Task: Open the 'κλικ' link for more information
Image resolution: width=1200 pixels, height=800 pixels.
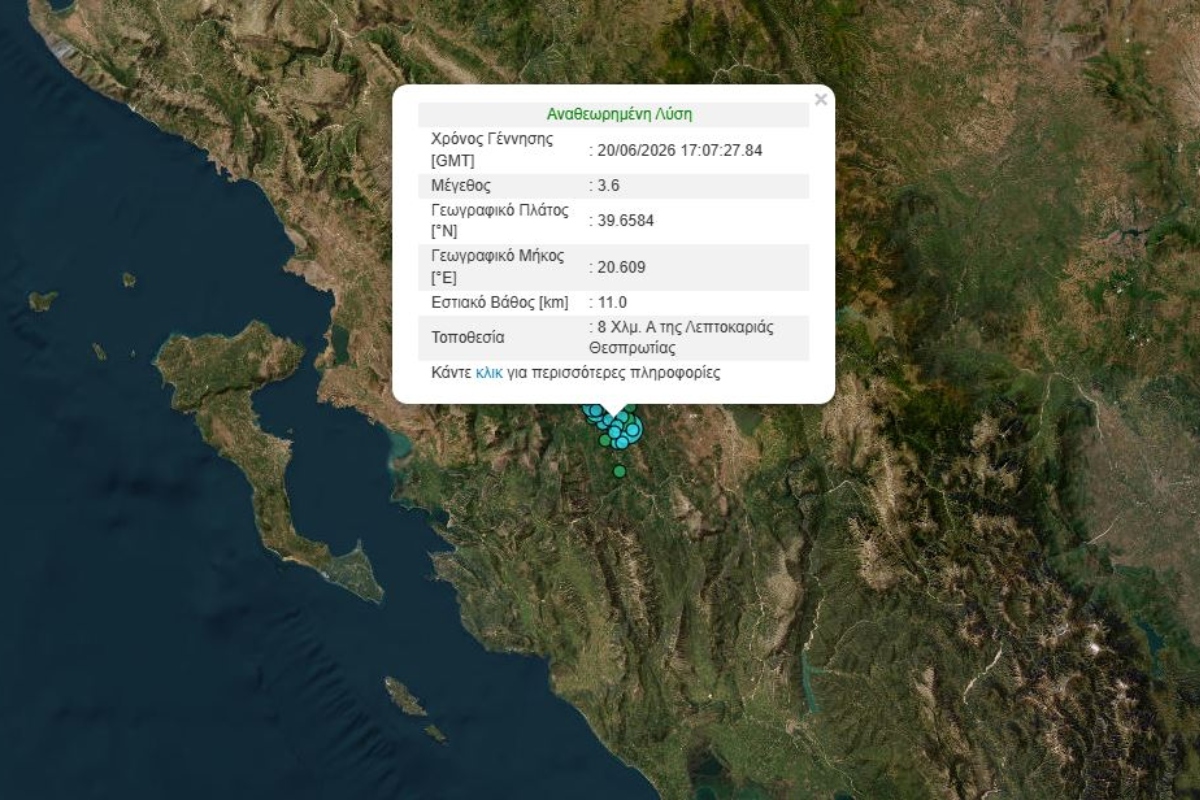Action: (489, 373)
